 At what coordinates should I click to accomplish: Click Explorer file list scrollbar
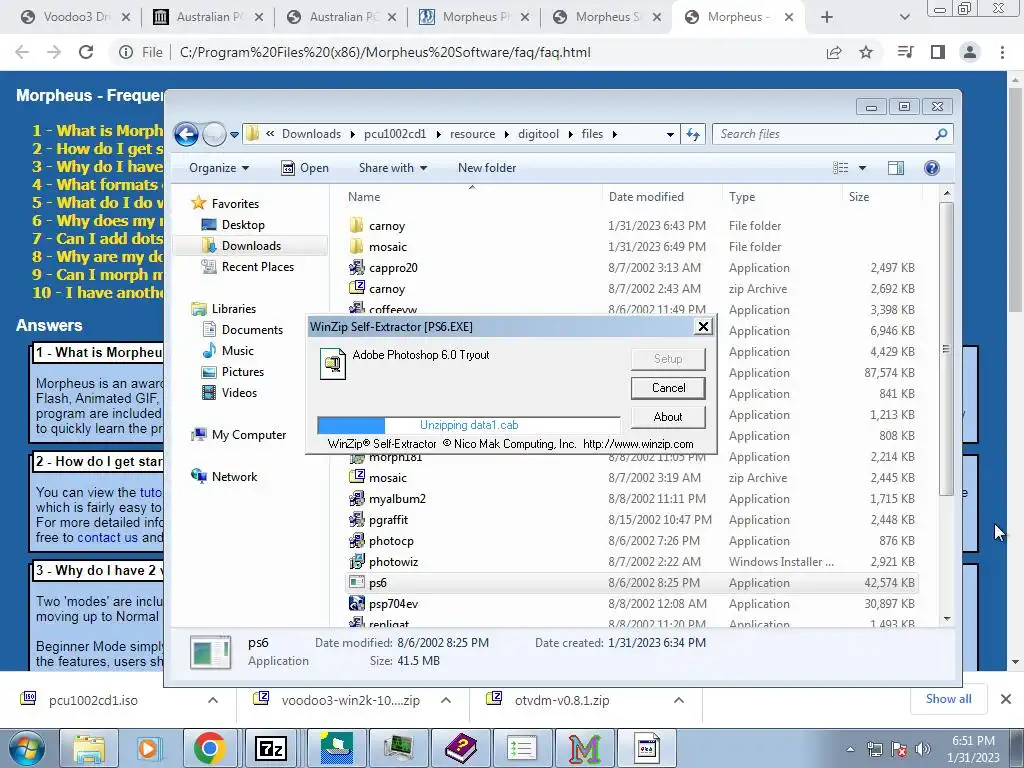point(946,349)
